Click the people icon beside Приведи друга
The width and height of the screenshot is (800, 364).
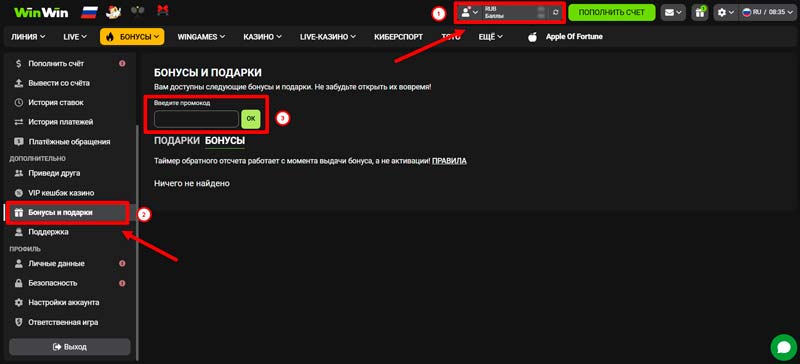(19, 174)
